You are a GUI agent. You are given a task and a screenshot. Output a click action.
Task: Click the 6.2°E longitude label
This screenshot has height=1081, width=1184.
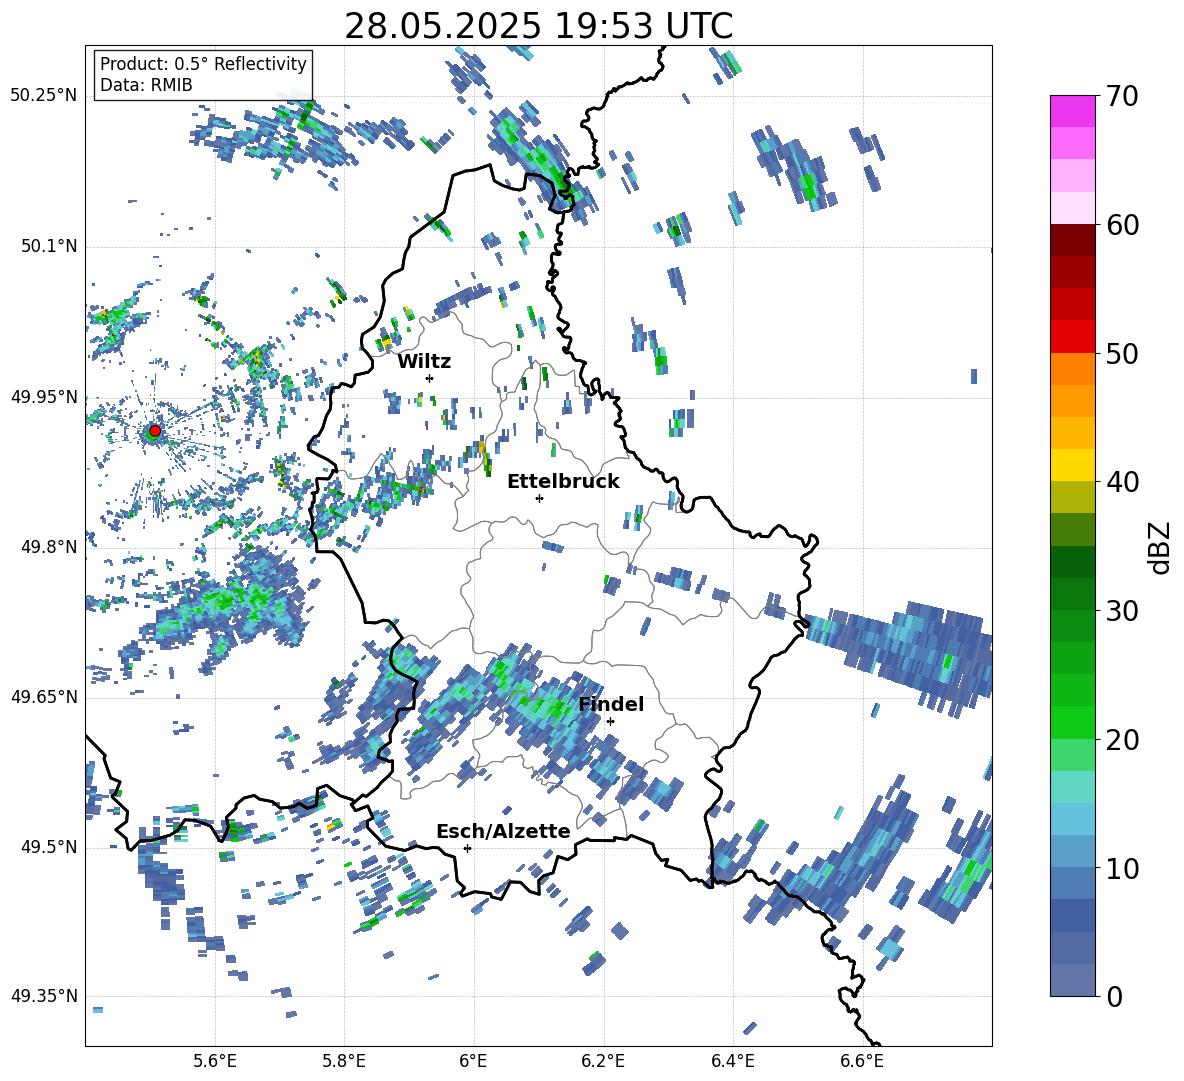(603, 1061)
